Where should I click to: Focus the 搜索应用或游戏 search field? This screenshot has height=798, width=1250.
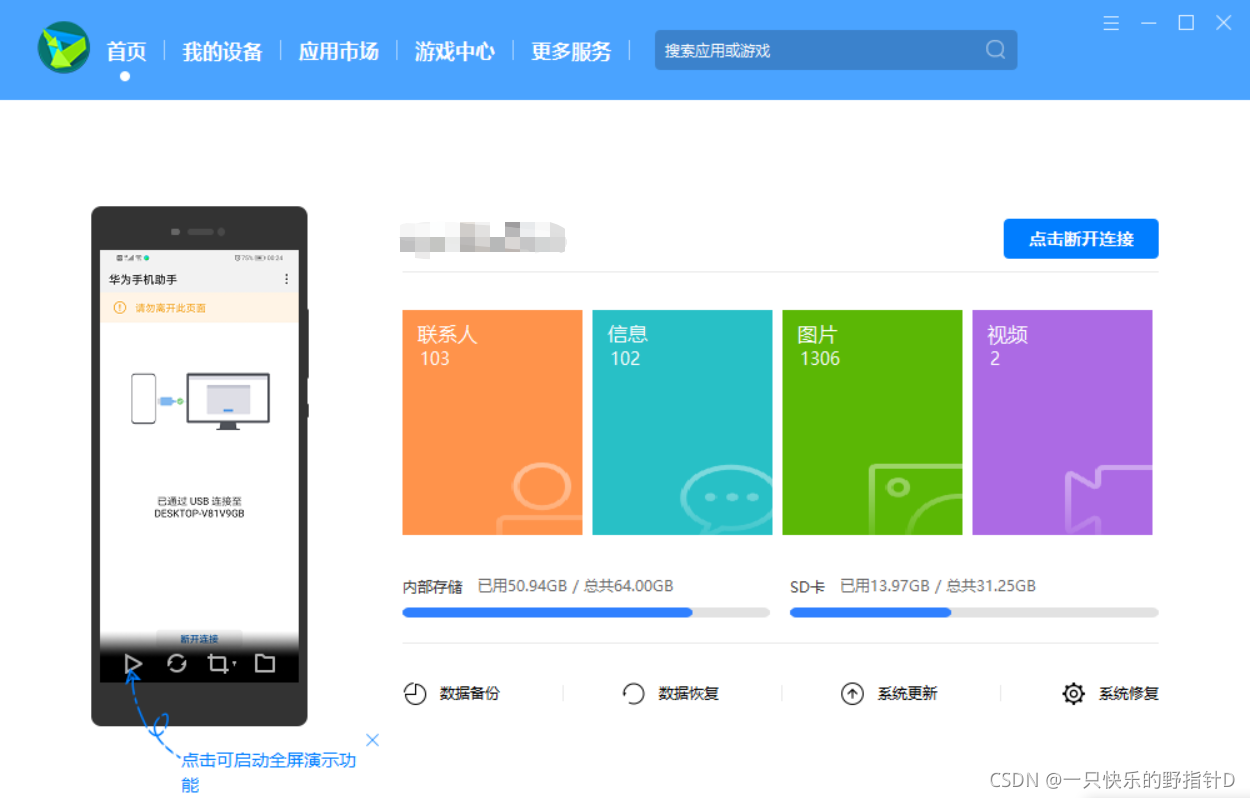point(836,50)
